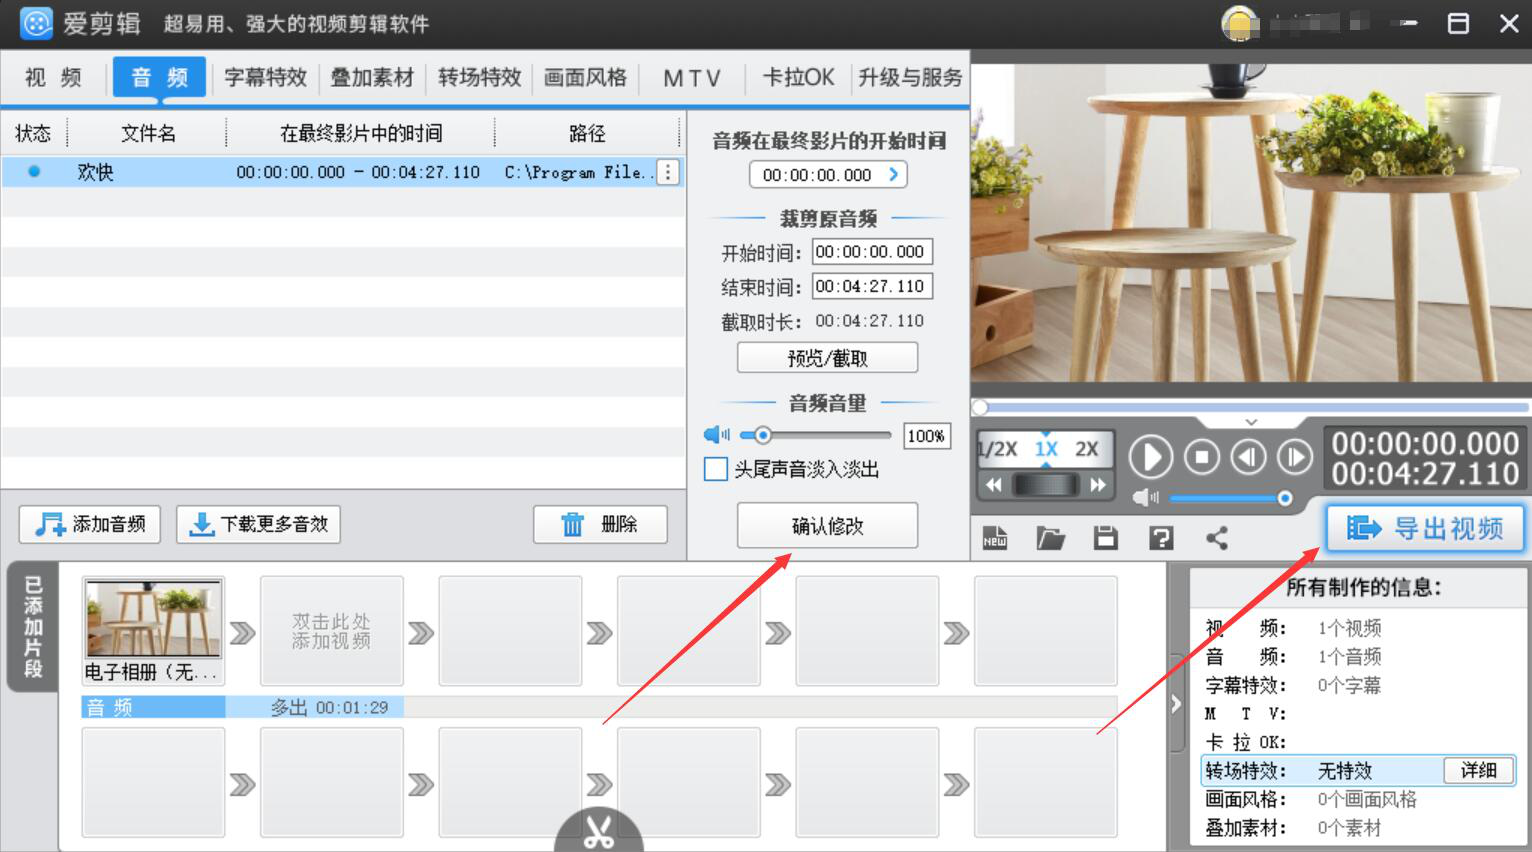Set playback speed to 1X
The image size is (1532, 852).
coord(1046,449)
